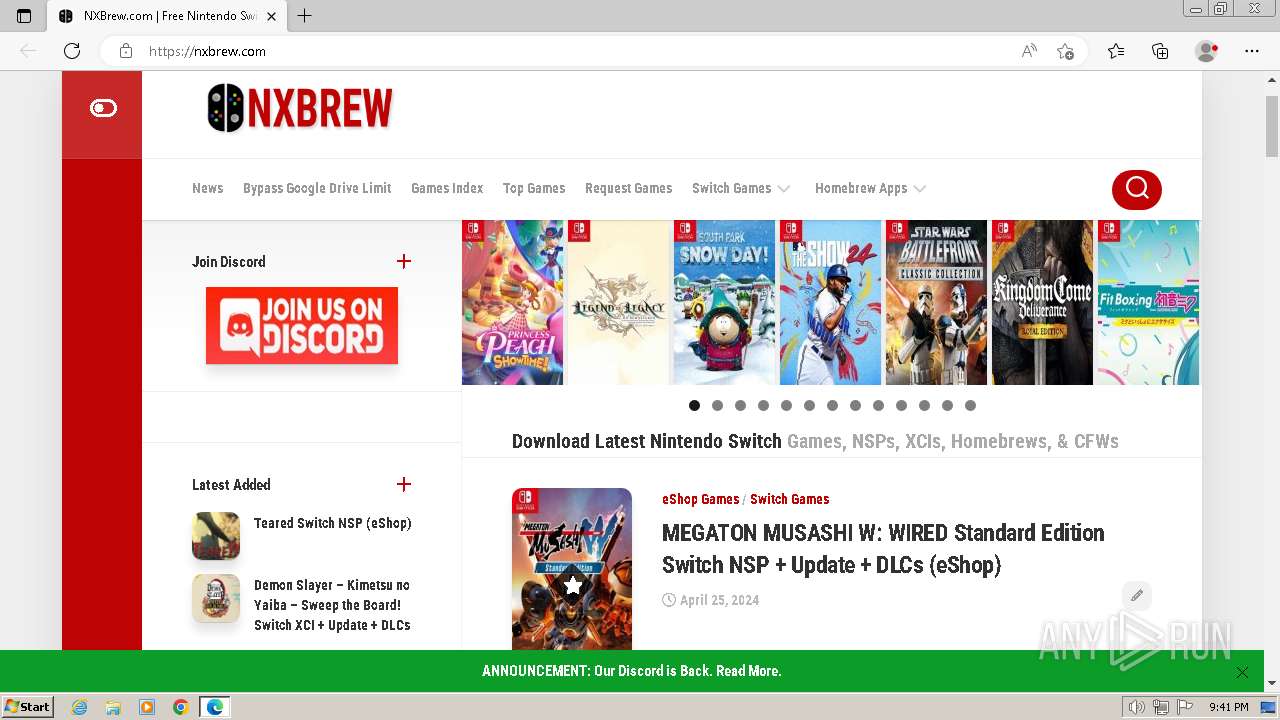Open Princess Peach Showtime cover
1280x720 pixels.
(x=513, y=303)
